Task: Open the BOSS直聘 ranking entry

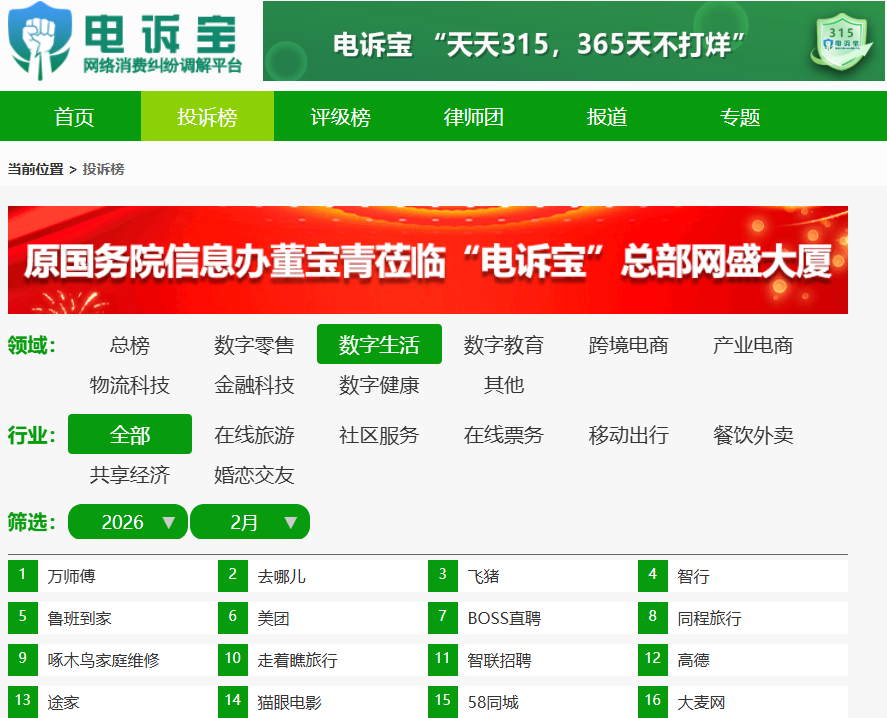Action: [504, 618]
